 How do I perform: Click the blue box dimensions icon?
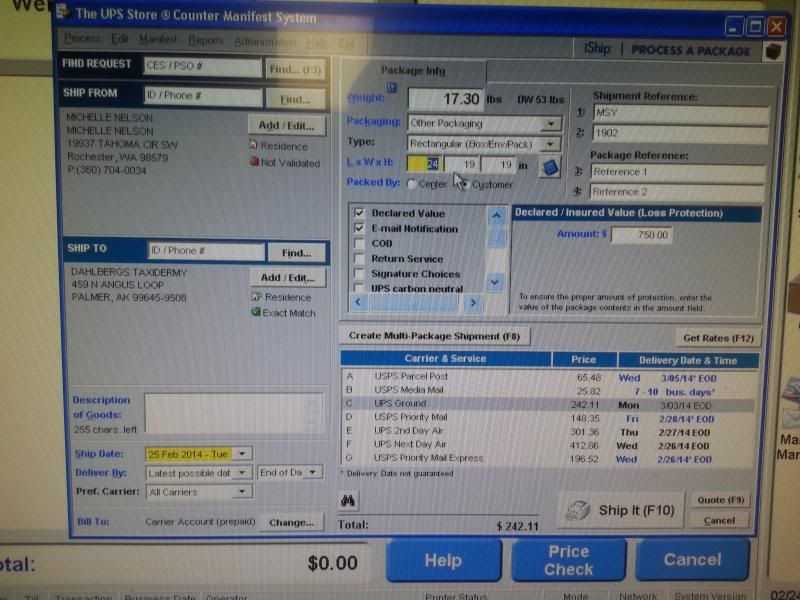click(548, 167)
